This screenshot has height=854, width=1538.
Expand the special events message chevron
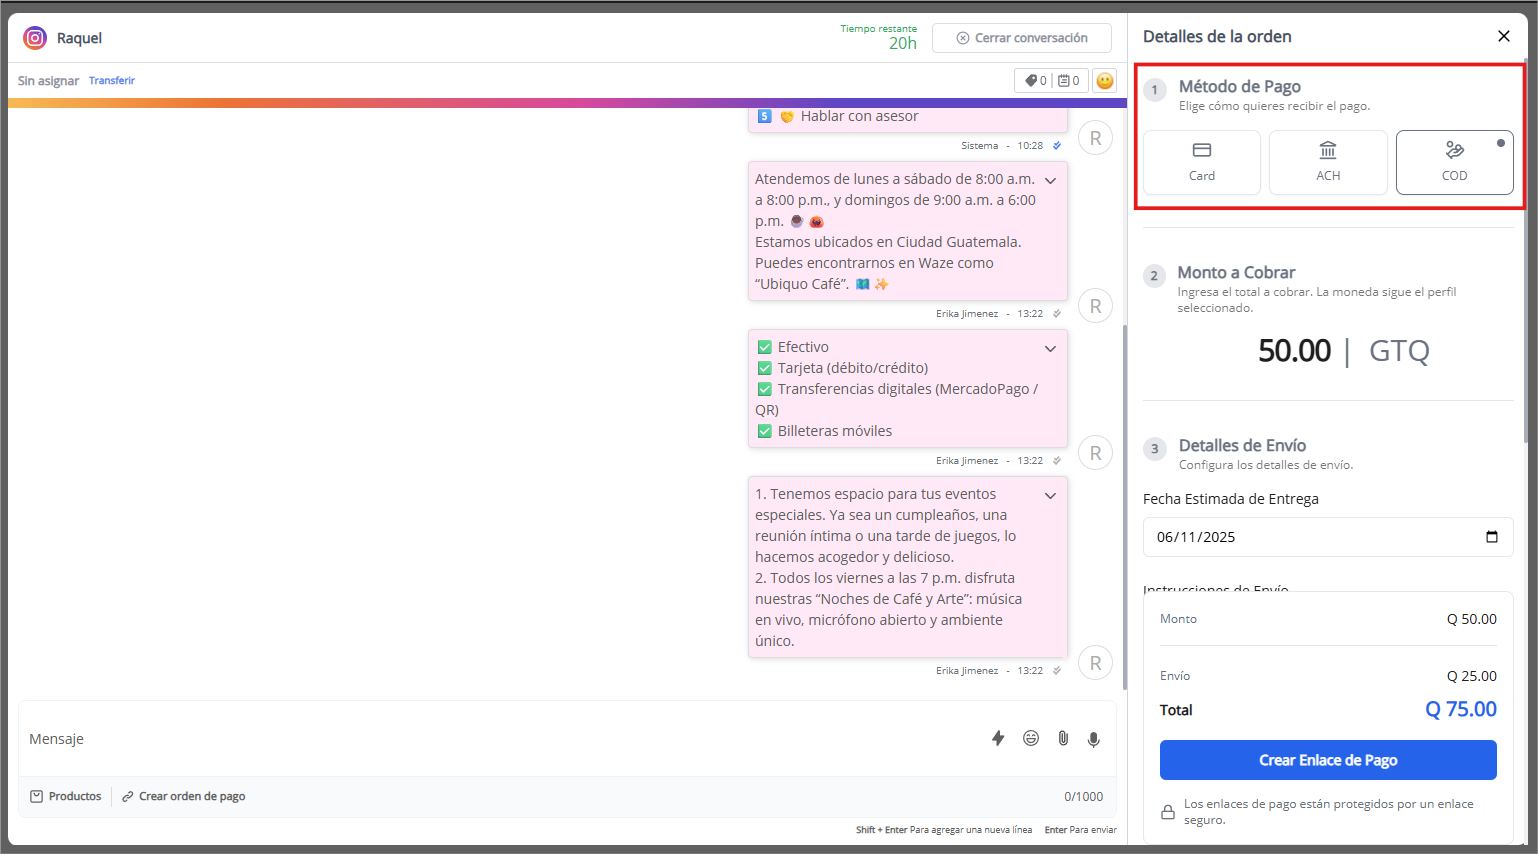[x=1050, y=496]
